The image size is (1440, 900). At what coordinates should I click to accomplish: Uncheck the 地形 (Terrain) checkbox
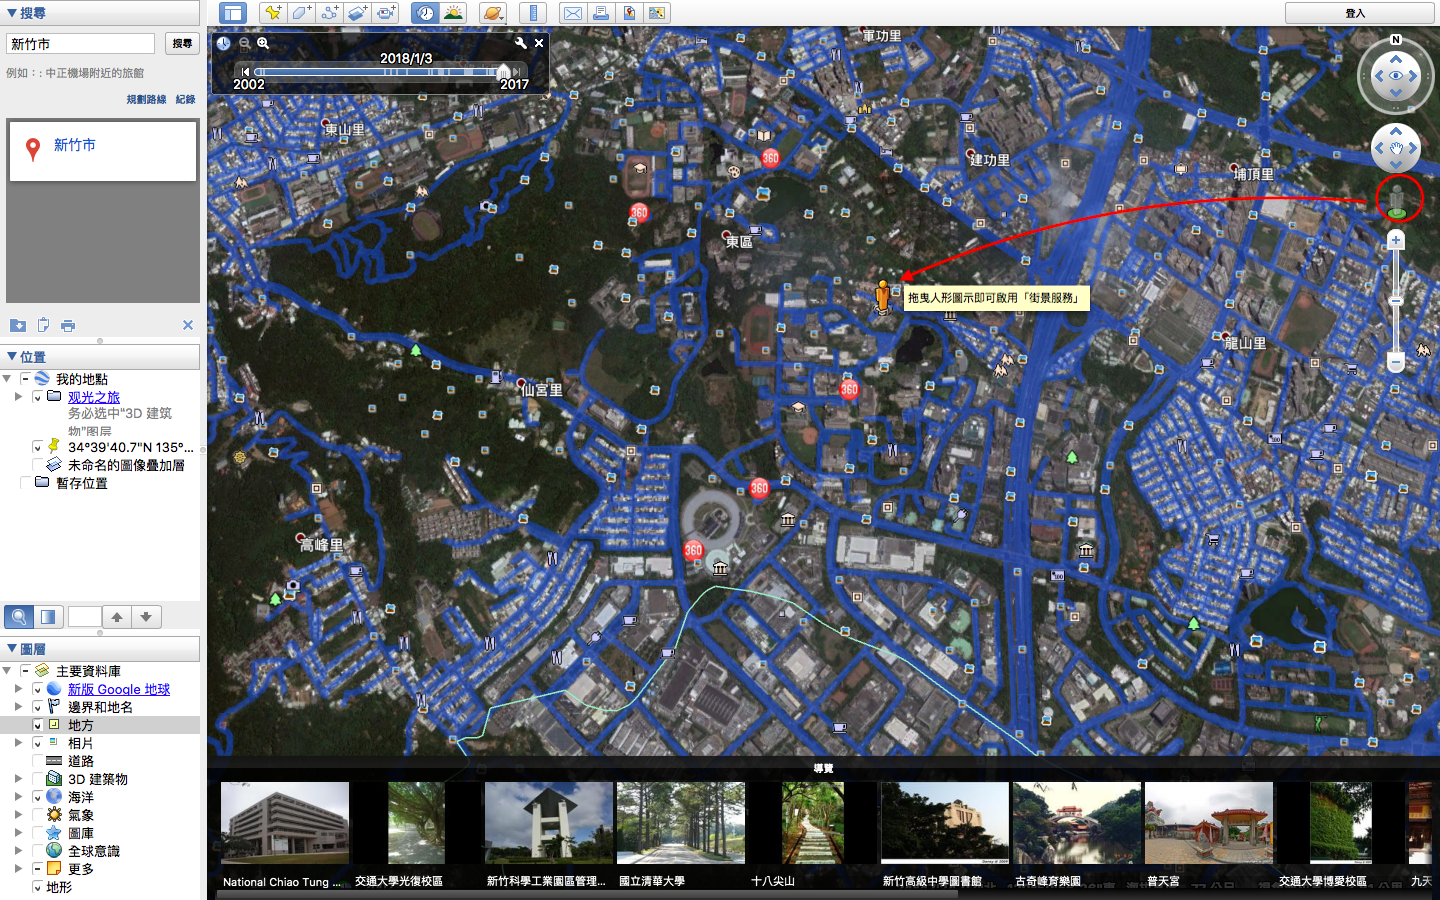[39, 887]
